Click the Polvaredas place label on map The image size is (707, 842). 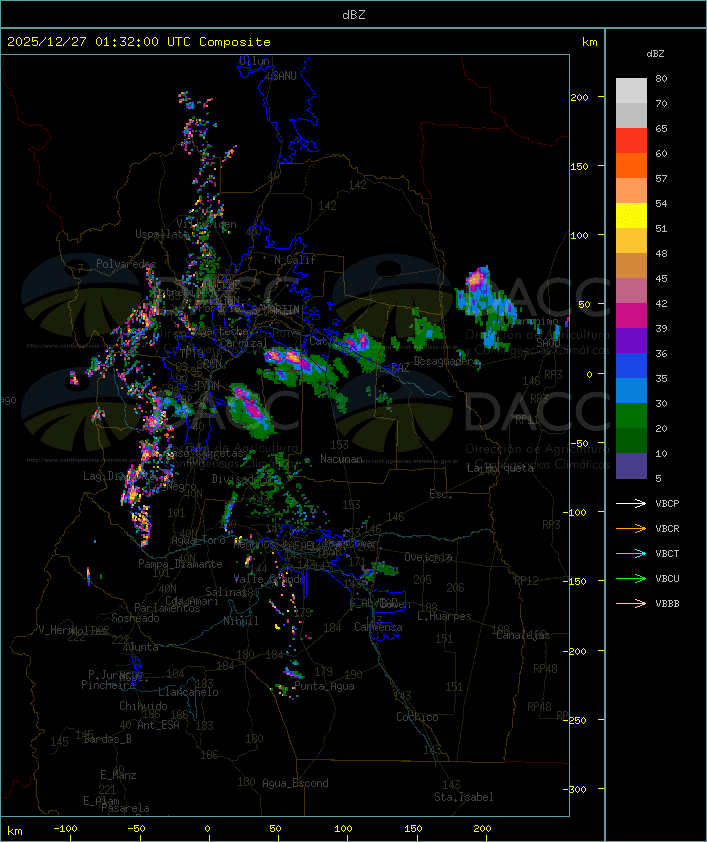(x=126, y=264)
